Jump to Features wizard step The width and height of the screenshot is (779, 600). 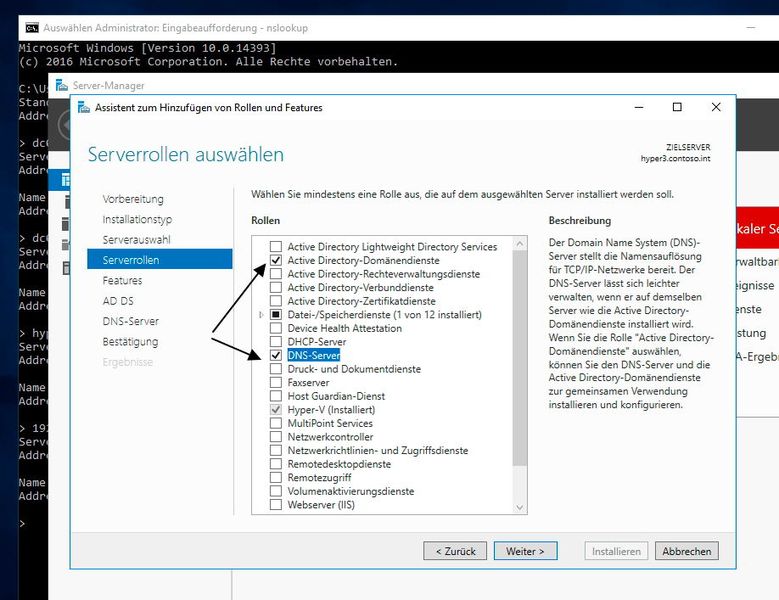(x=122, y=280)
